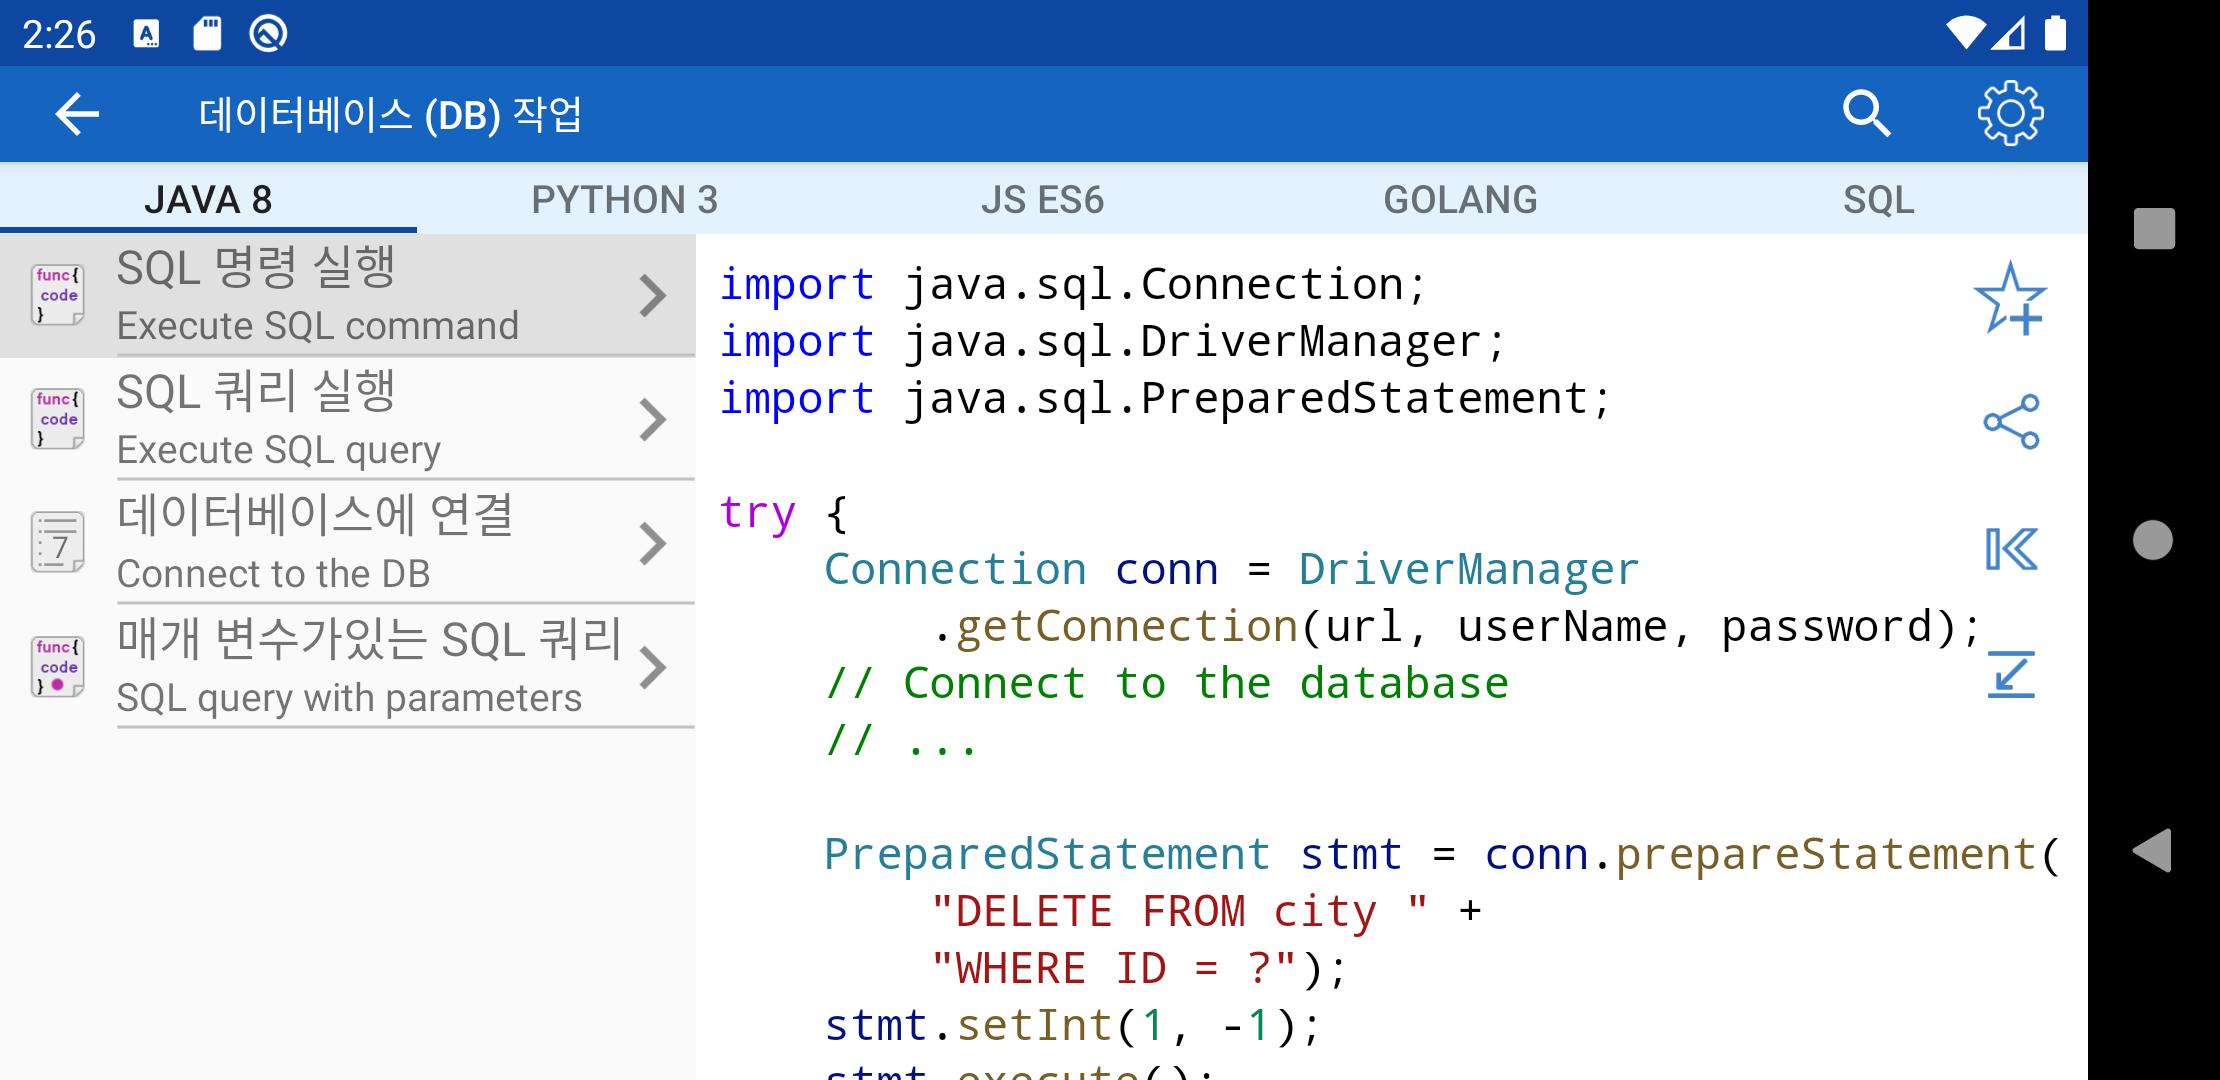2220x1080 pixels.
Task: Switch to the PYTHON 3 tab
Action: click(x=625, y=200)
